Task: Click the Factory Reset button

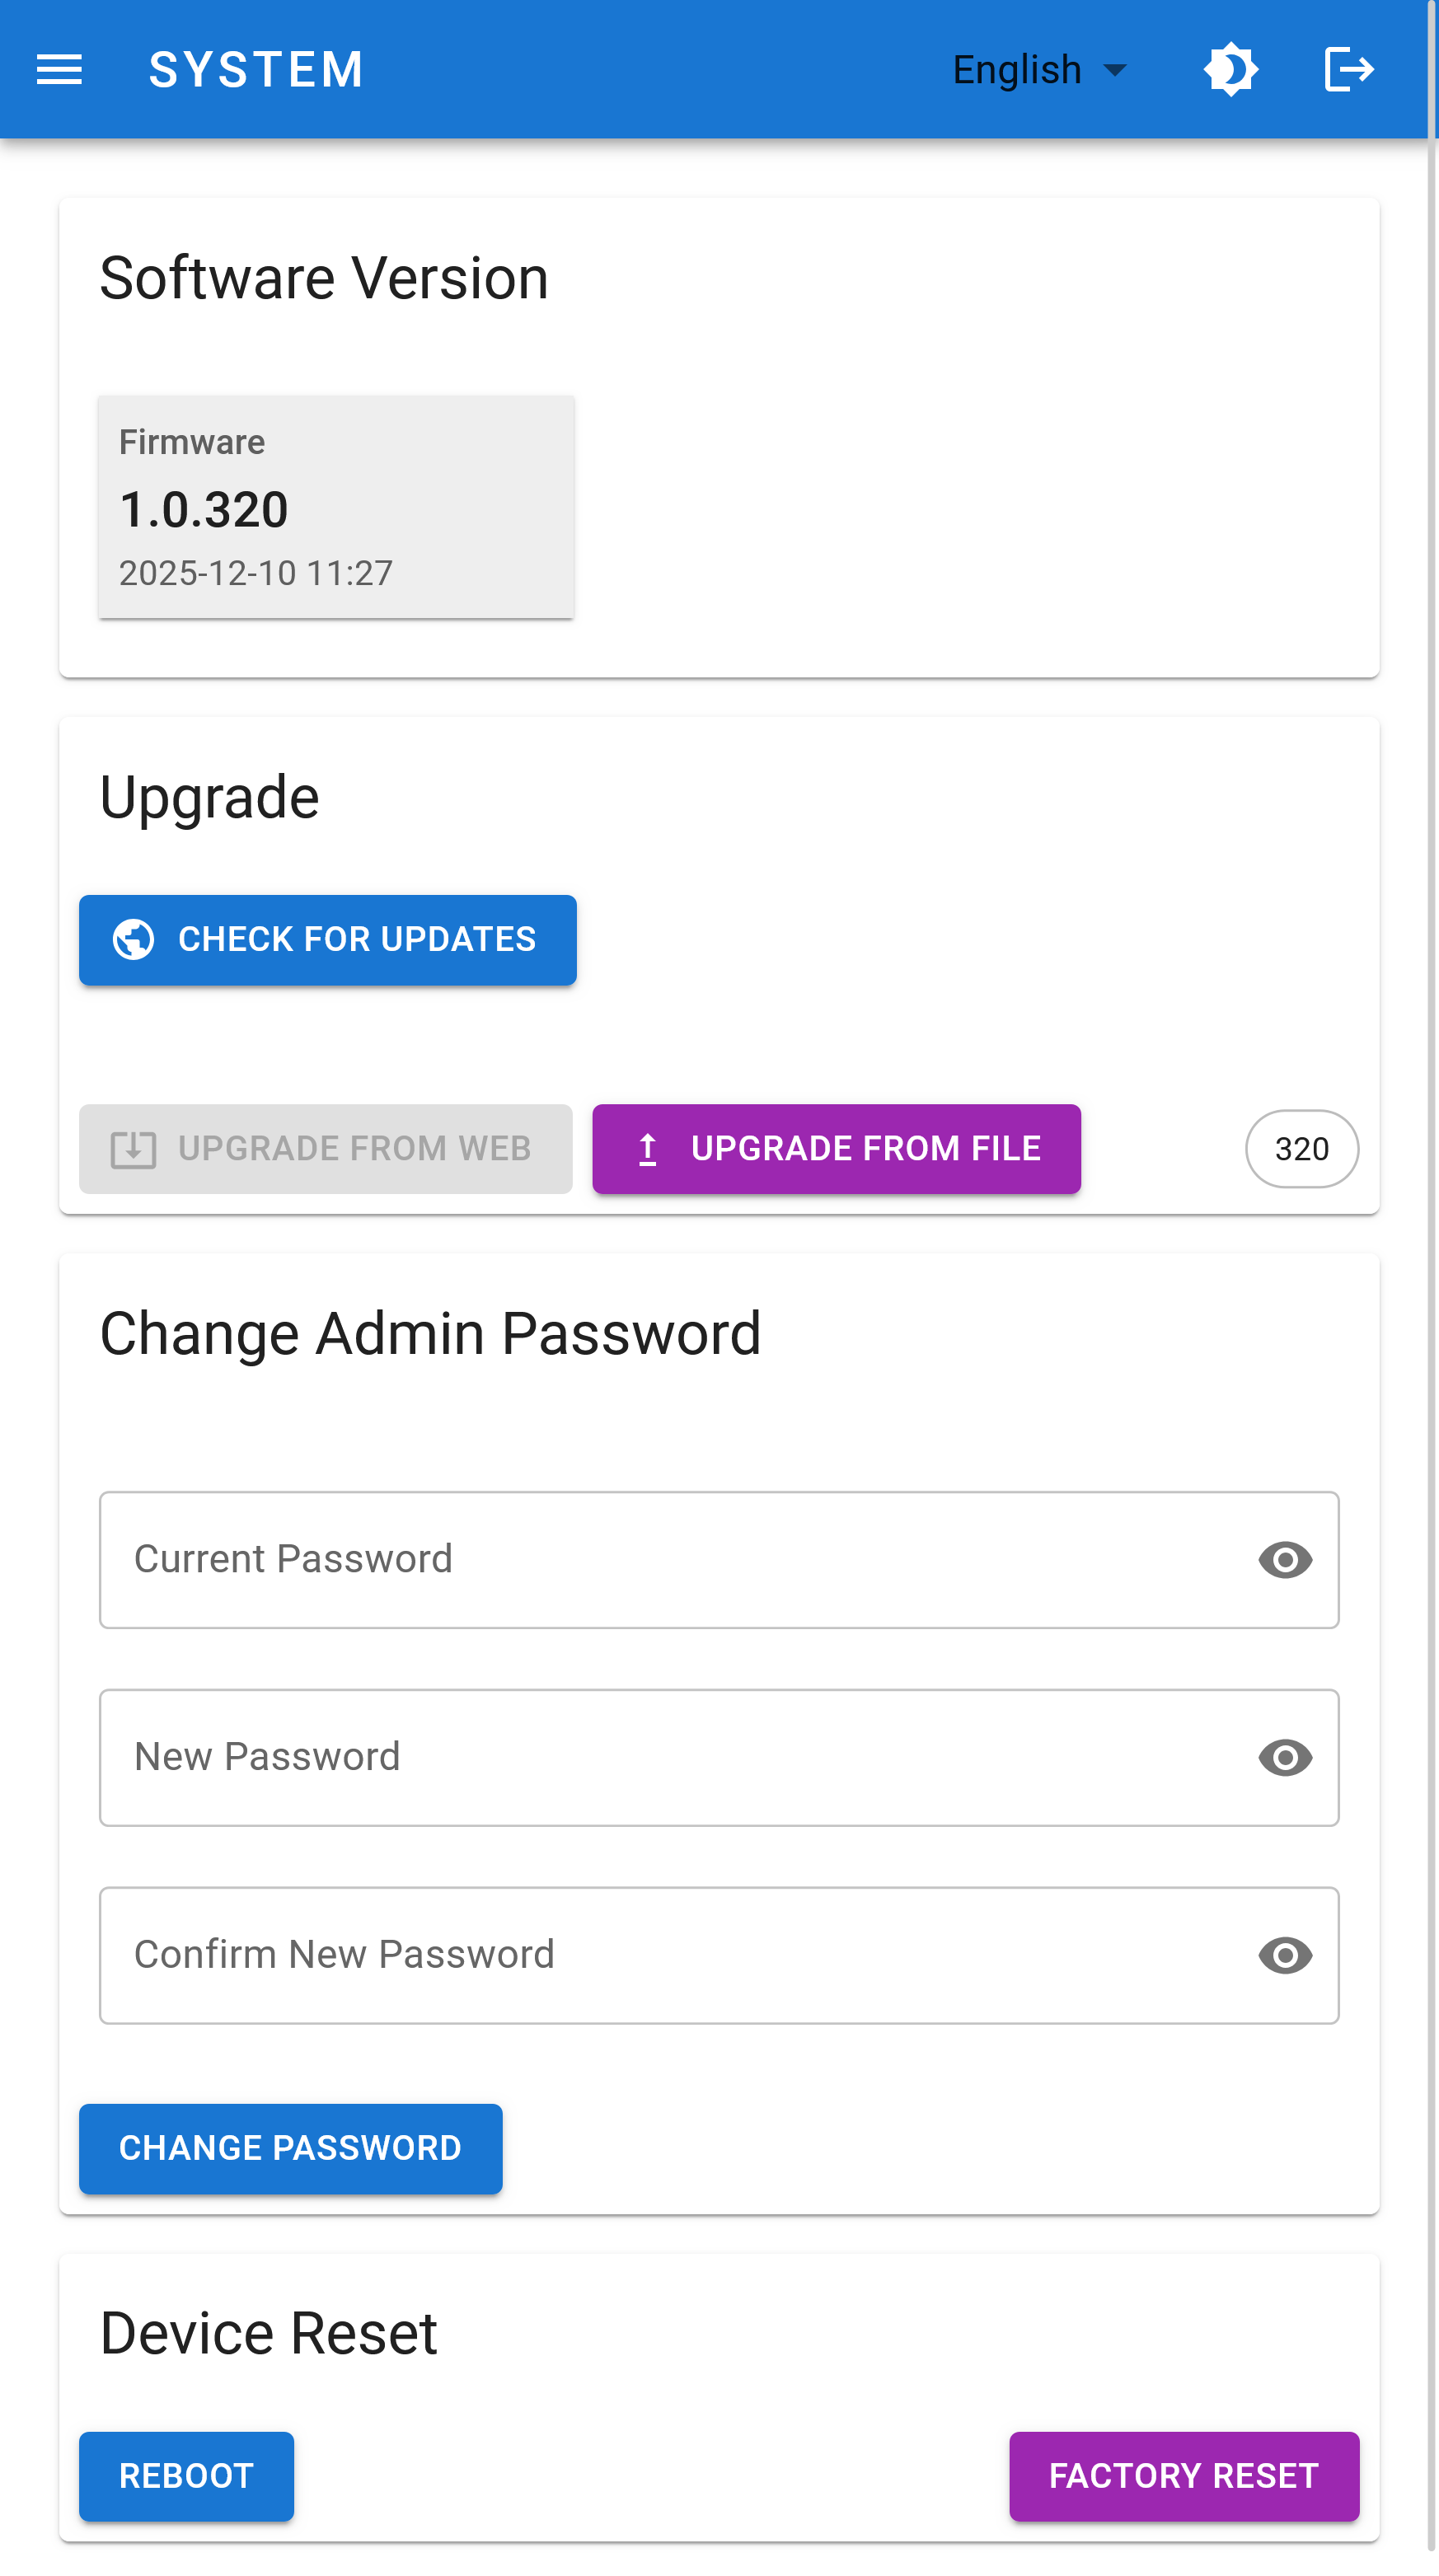Action: (1183, 2475)
